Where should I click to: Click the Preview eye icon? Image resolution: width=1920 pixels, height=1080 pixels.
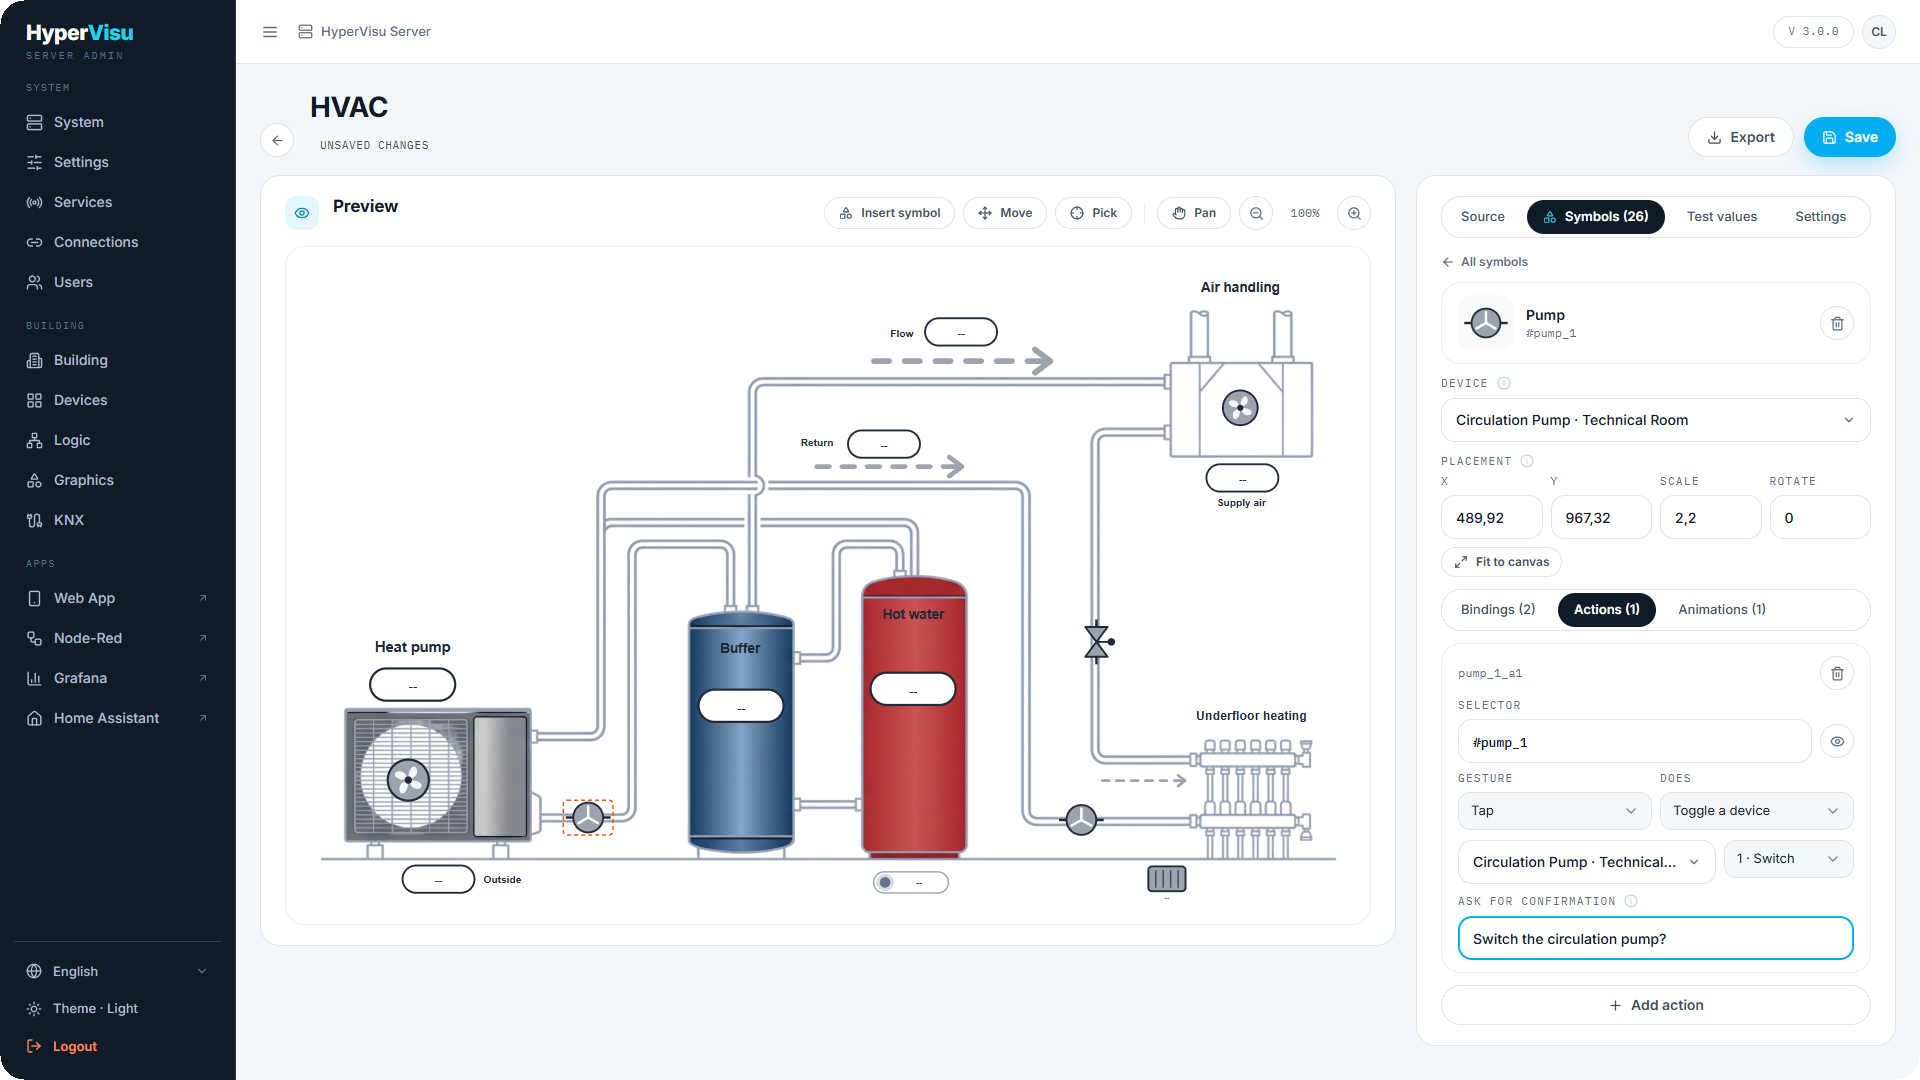302,213
